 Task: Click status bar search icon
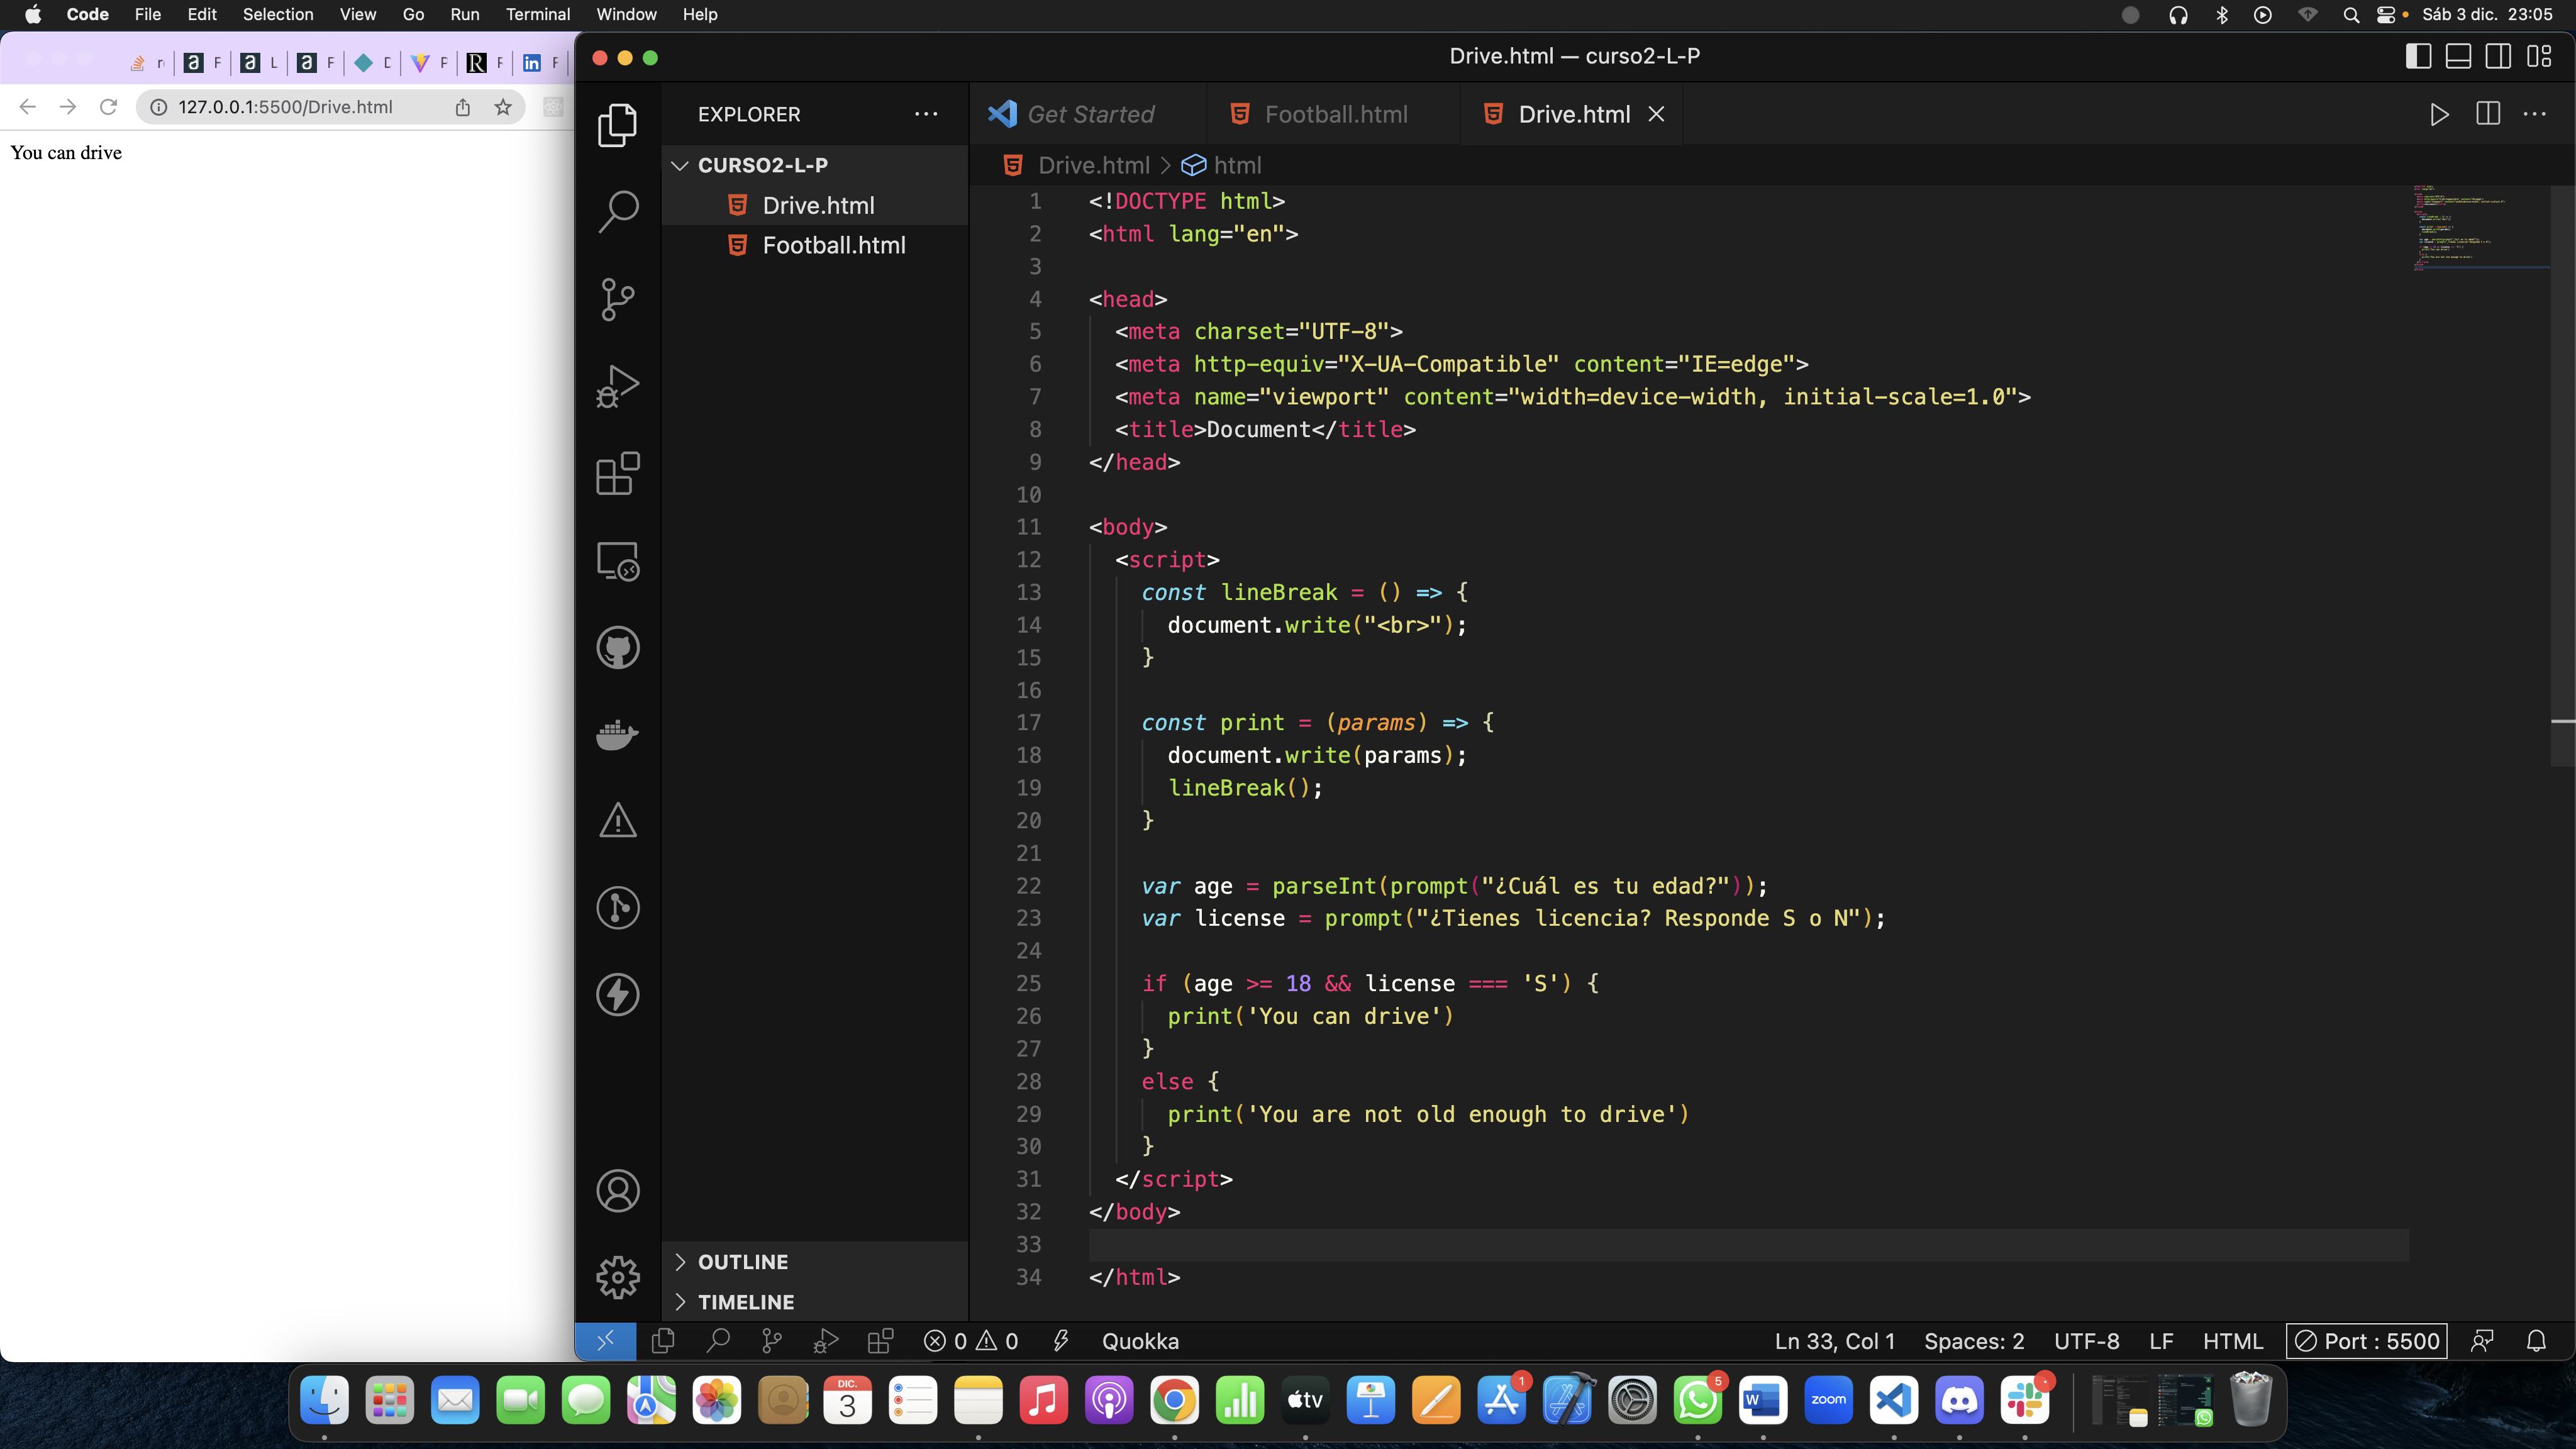718,1341
